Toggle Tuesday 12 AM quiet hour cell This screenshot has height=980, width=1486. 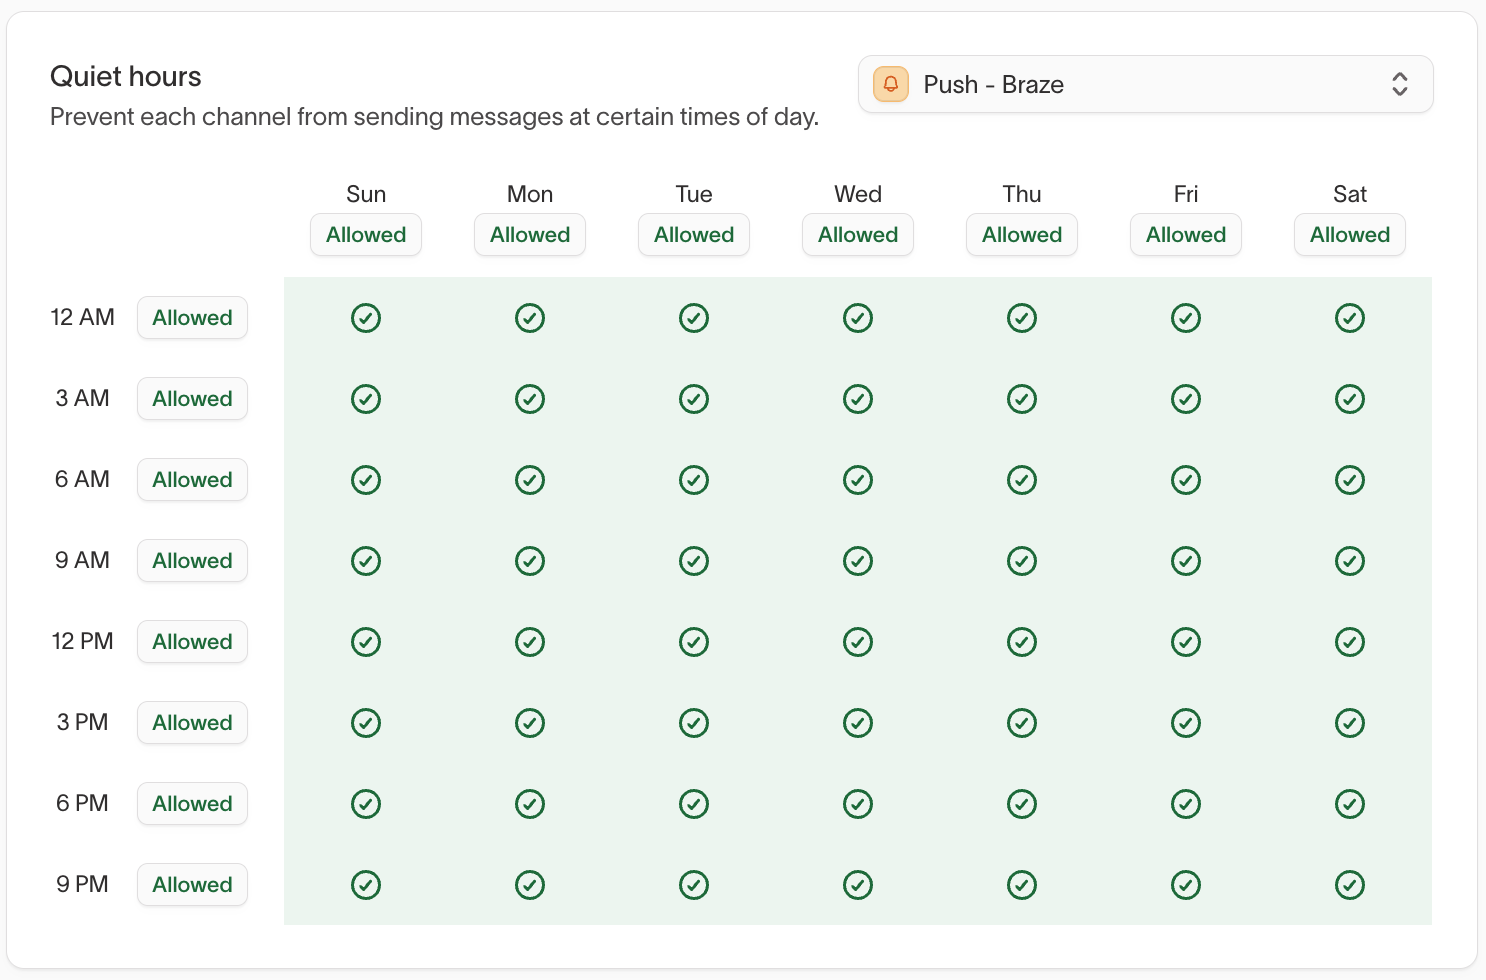point(694,318)
